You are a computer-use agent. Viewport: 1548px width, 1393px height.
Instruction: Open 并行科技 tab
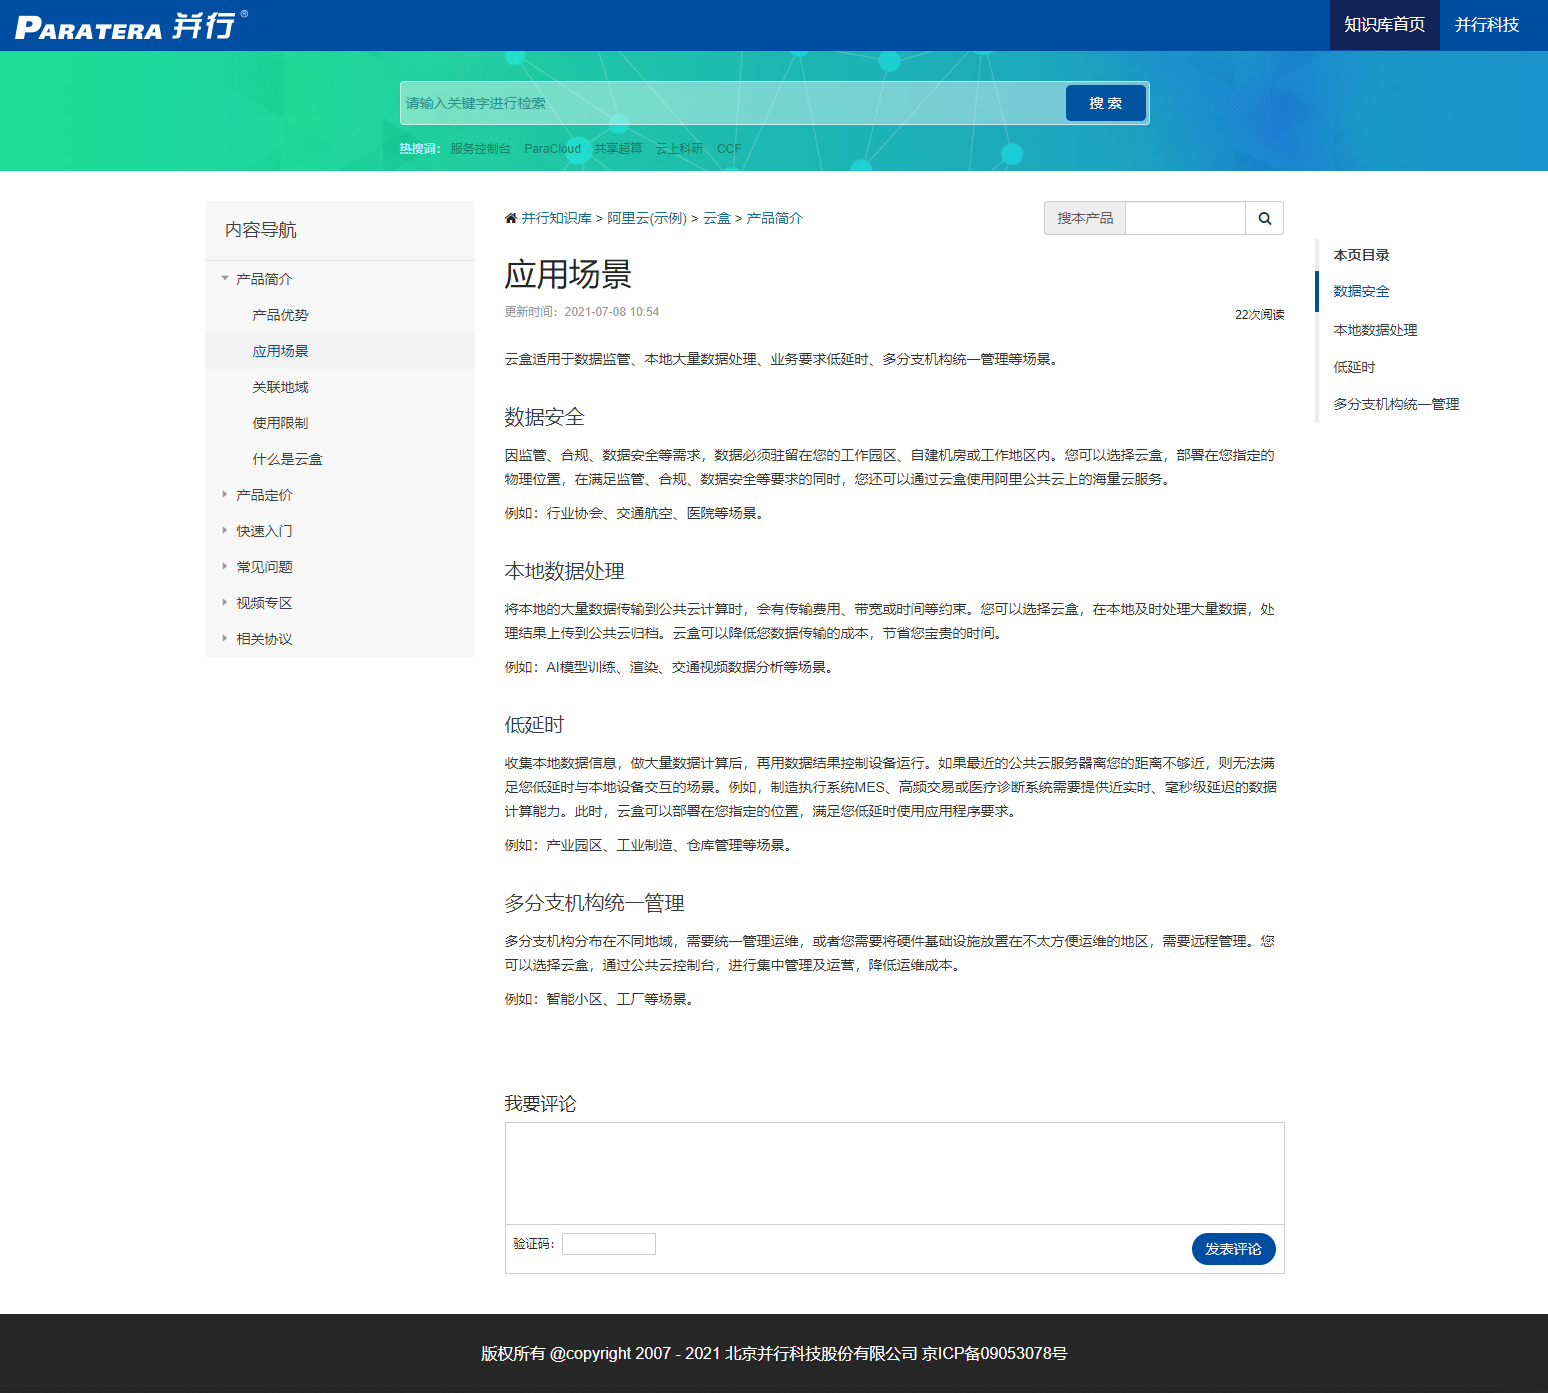coord(1486,25)
